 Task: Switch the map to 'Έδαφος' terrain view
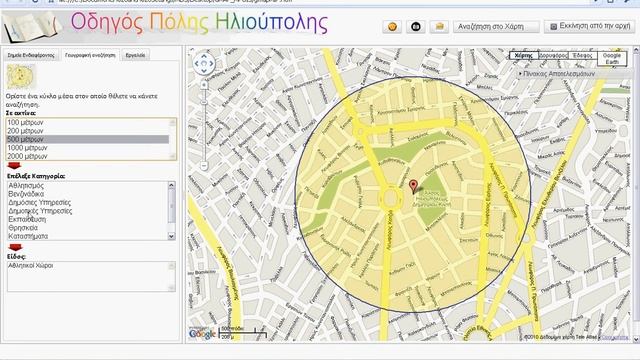(x=582, y=55)
